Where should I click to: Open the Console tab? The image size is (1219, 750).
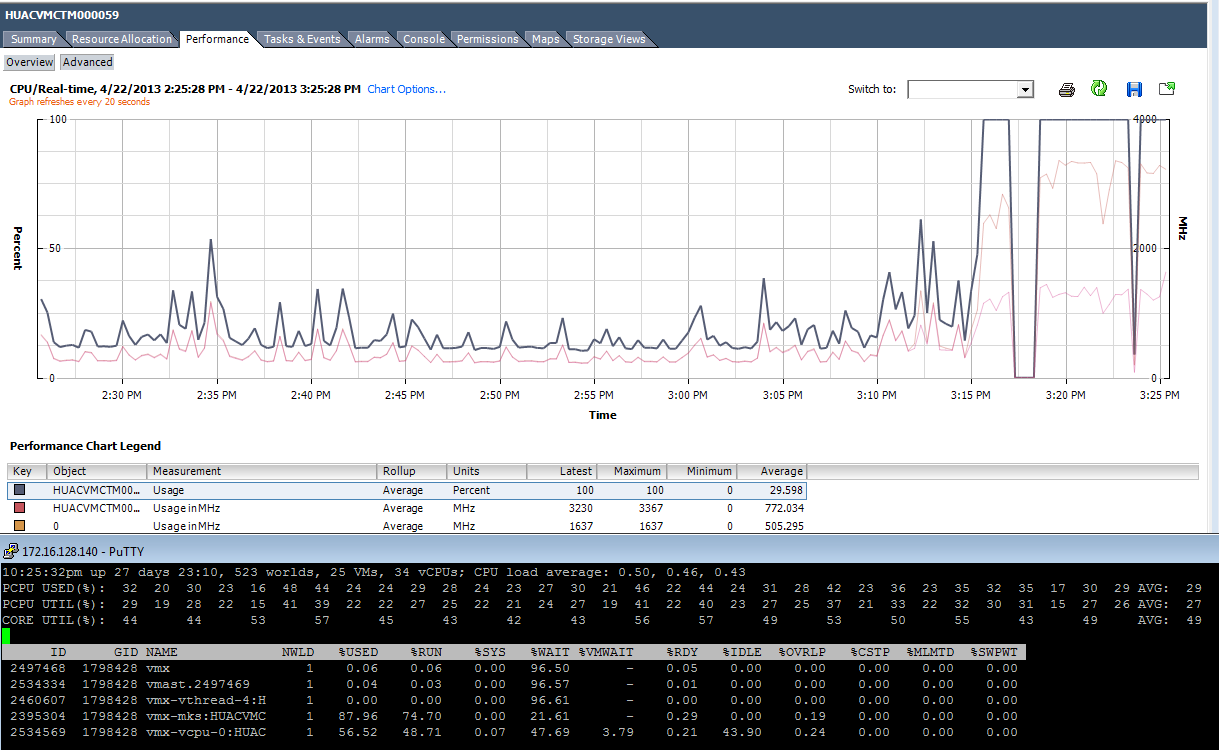[423, 39]
